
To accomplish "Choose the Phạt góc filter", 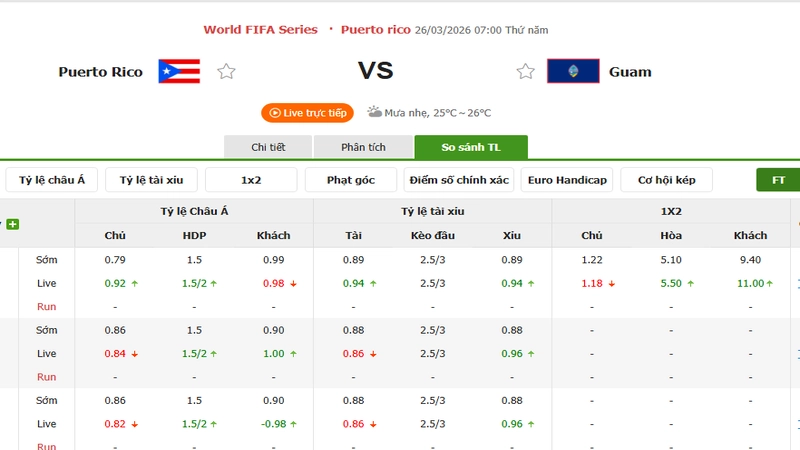I will tap(351, 180).
